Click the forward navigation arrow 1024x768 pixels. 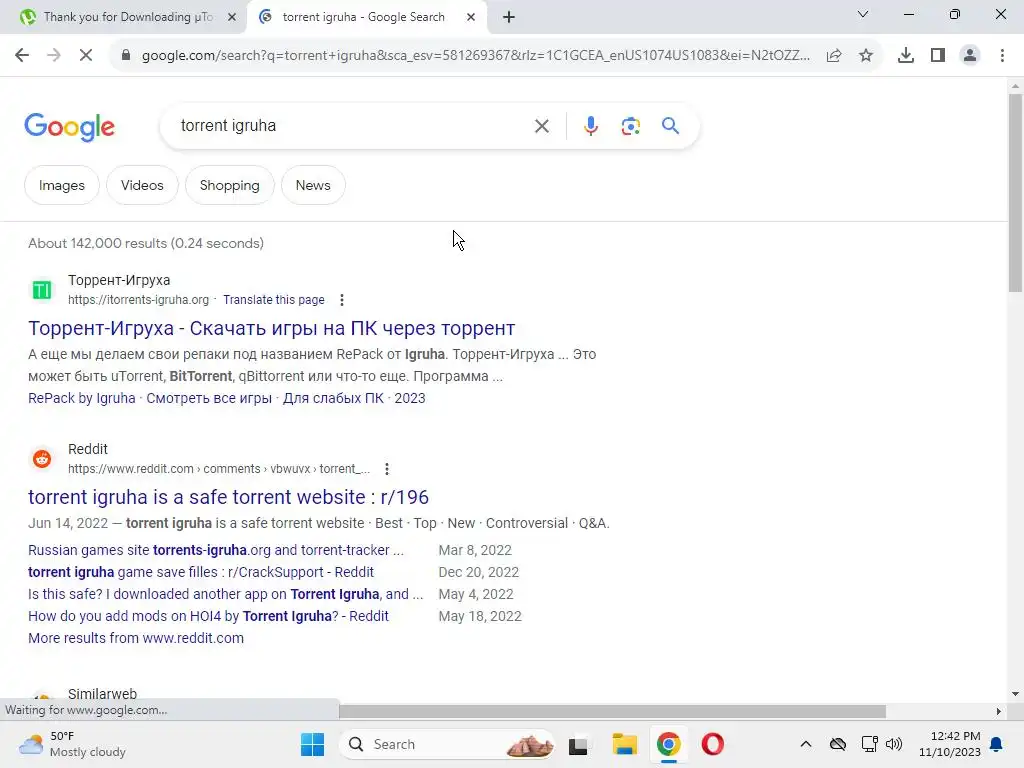coord(54,56)
